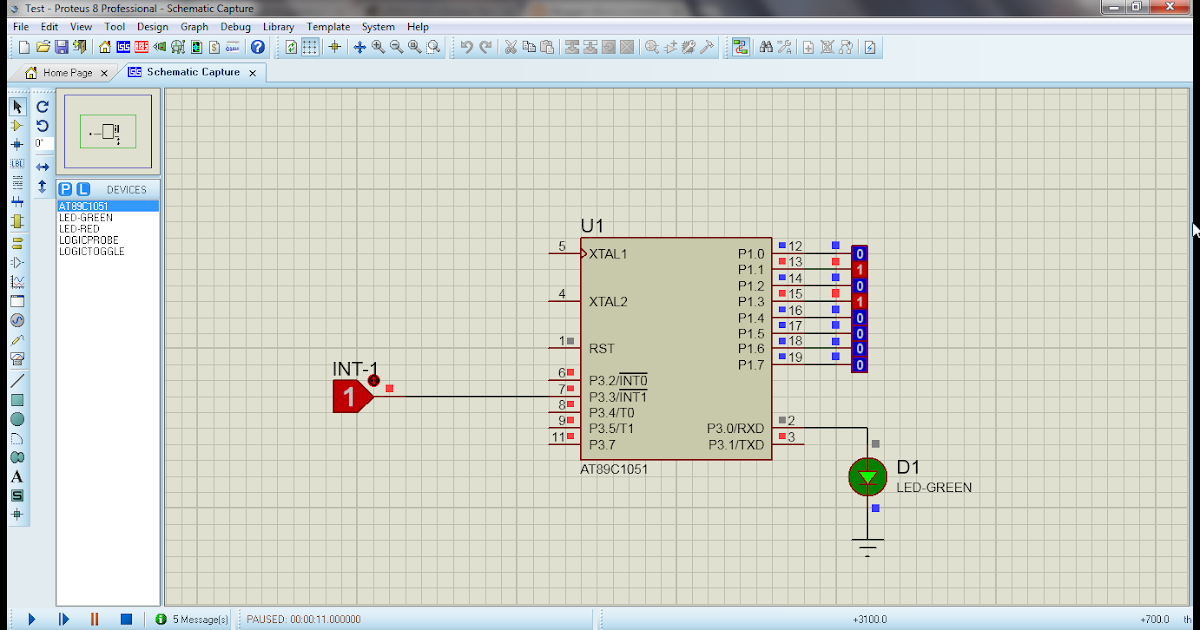The height and width of the screenshot is (630, 1200).
Task: Select LED-GREEN in the Devices list
Action: click(85, 217)
